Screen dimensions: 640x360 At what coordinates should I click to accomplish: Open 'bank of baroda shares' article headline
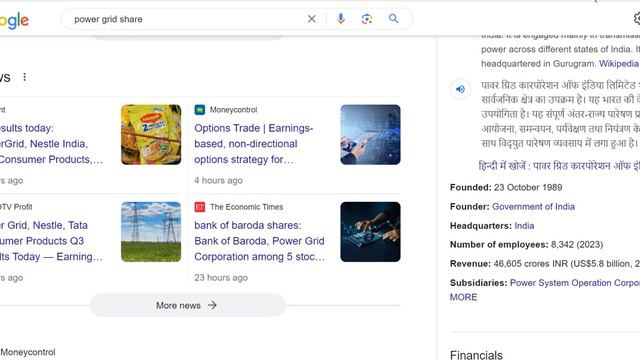(260, 241)
